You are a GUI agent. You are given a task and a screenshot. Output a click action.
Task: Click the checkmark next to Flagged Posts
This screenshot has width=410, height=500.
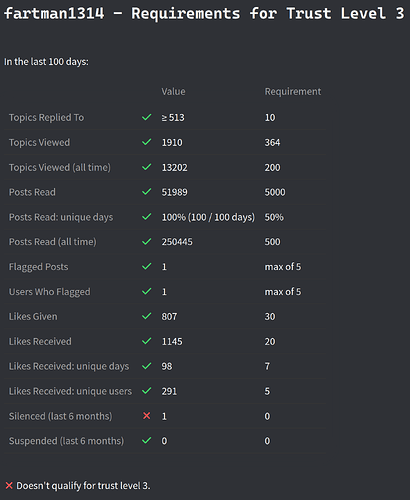point(147,266)
